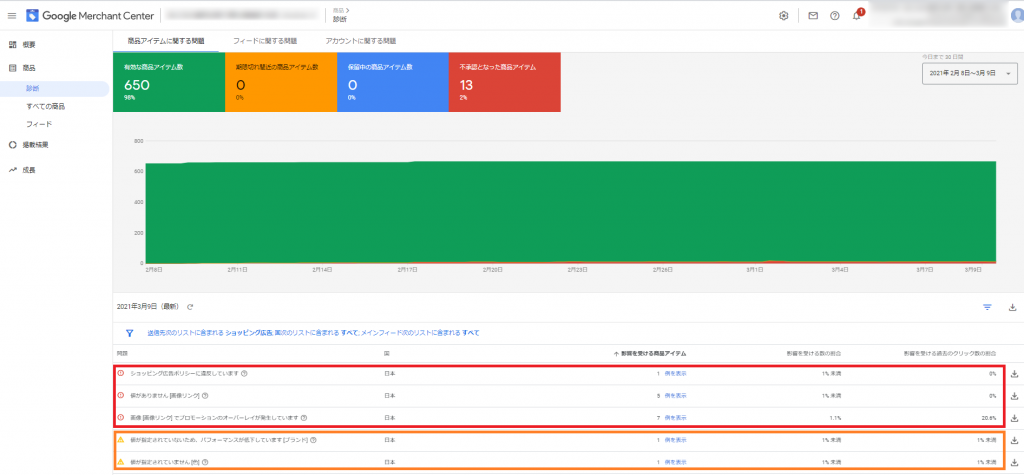Open the hamburger navigation menu
The width and height of the screenshot is (1024, 475).
pos(11,16)
